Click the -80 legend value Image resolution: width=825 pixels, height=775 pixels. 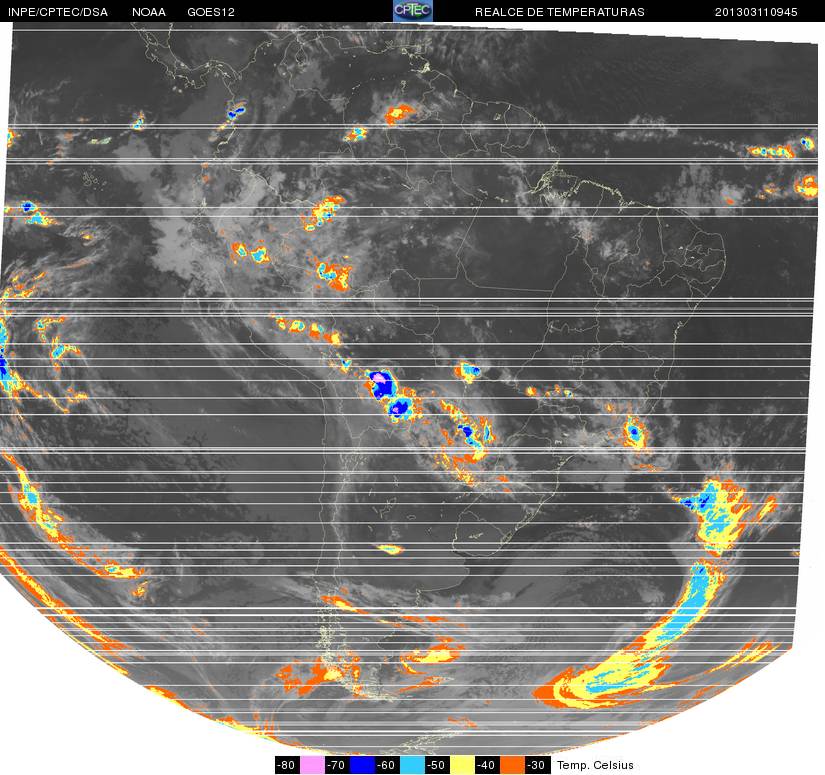287,765
